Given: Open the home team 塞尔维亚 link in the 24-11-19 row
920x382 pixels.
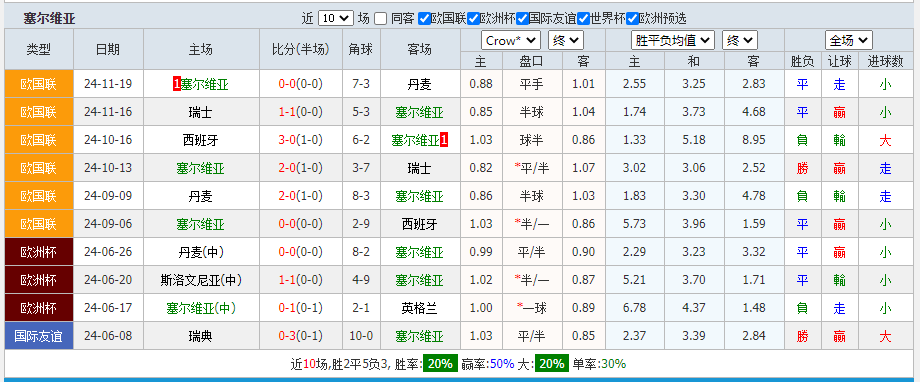Looking at the screenshot, I should pyautogui.click(x=204, y=84).
